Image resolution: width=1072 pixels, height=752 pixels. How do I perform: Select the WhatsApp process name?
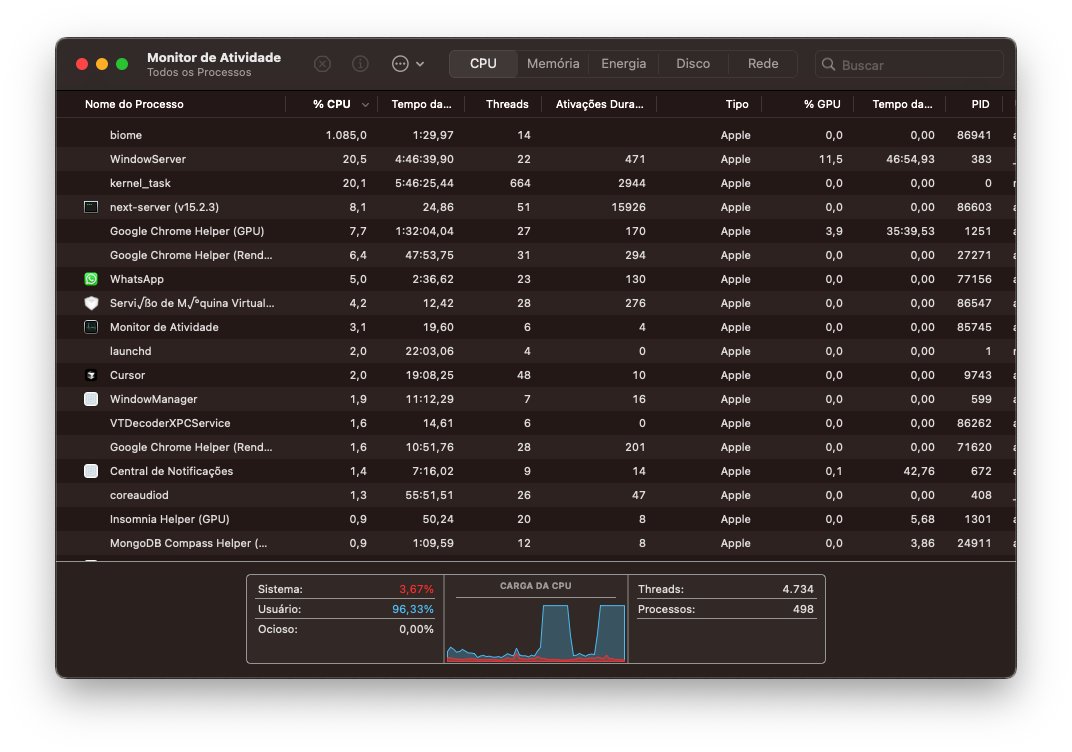[x=137, y=279]
